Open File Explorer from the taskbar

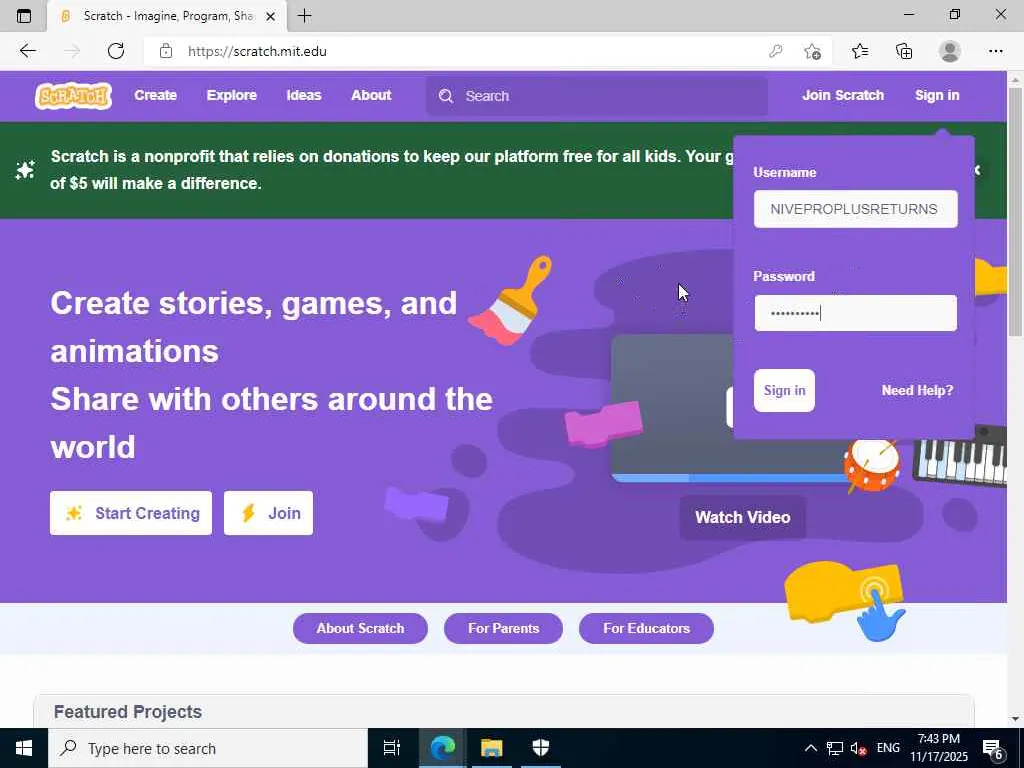pyautogui.click(x=491, y=748)
